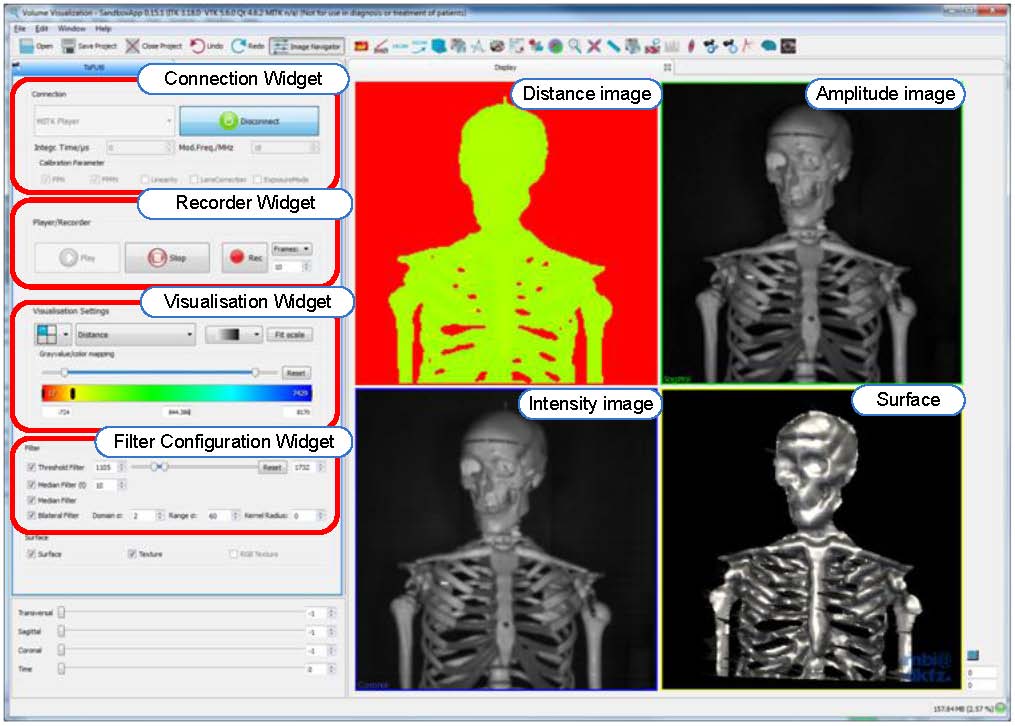Click the Open icon in the toolbar

(27, 46)
